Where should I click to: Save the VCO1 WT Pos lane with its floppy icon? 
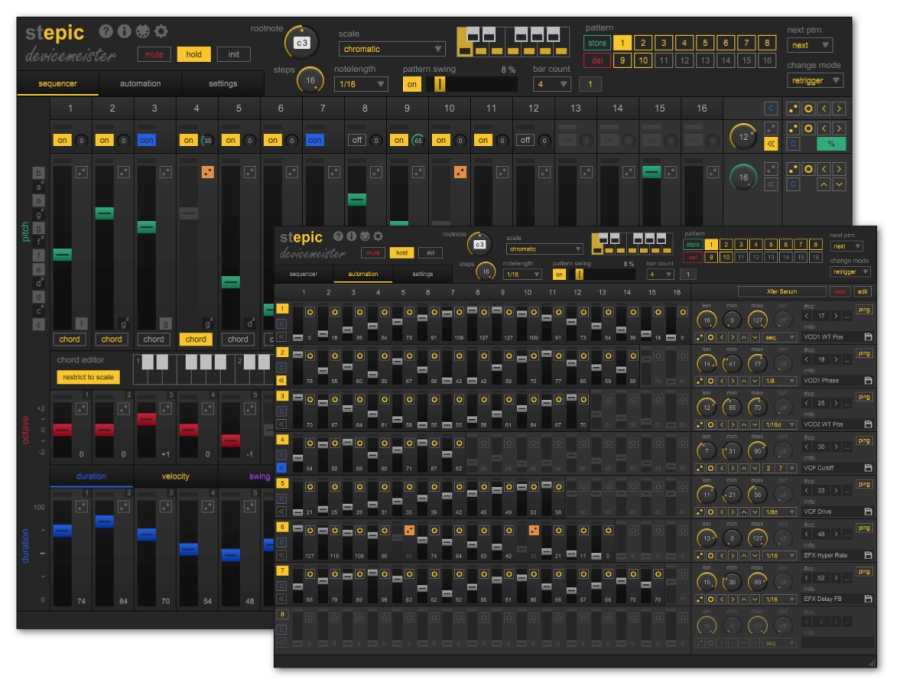coord(868,337)
